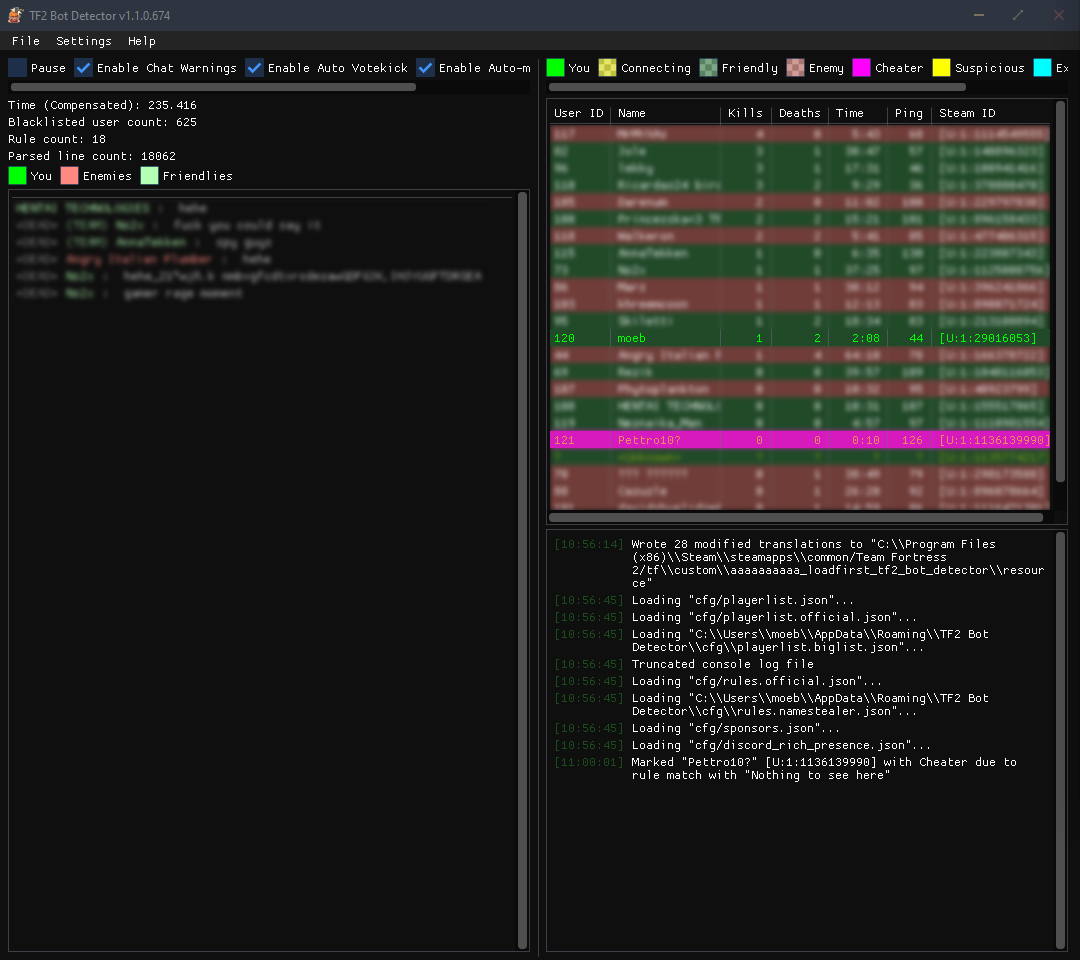Click Steam ID [U:1:29016053]
This screenshot has height=960, width=1080.
988,338
